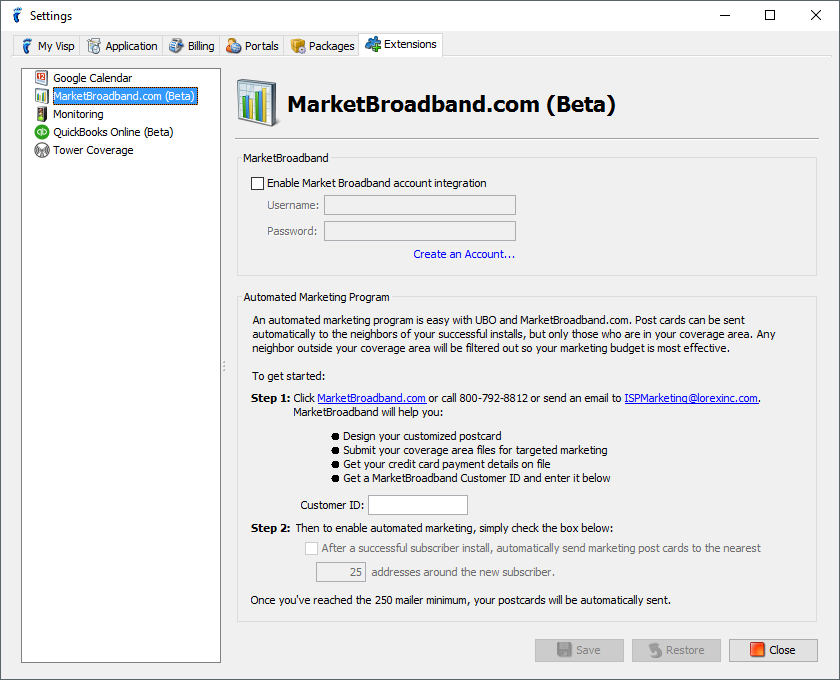The height and width of the screenshot is (680, 840).
Task: Click the MarketBroadband.com (Beta) page heading
Action: pos(451,104)
